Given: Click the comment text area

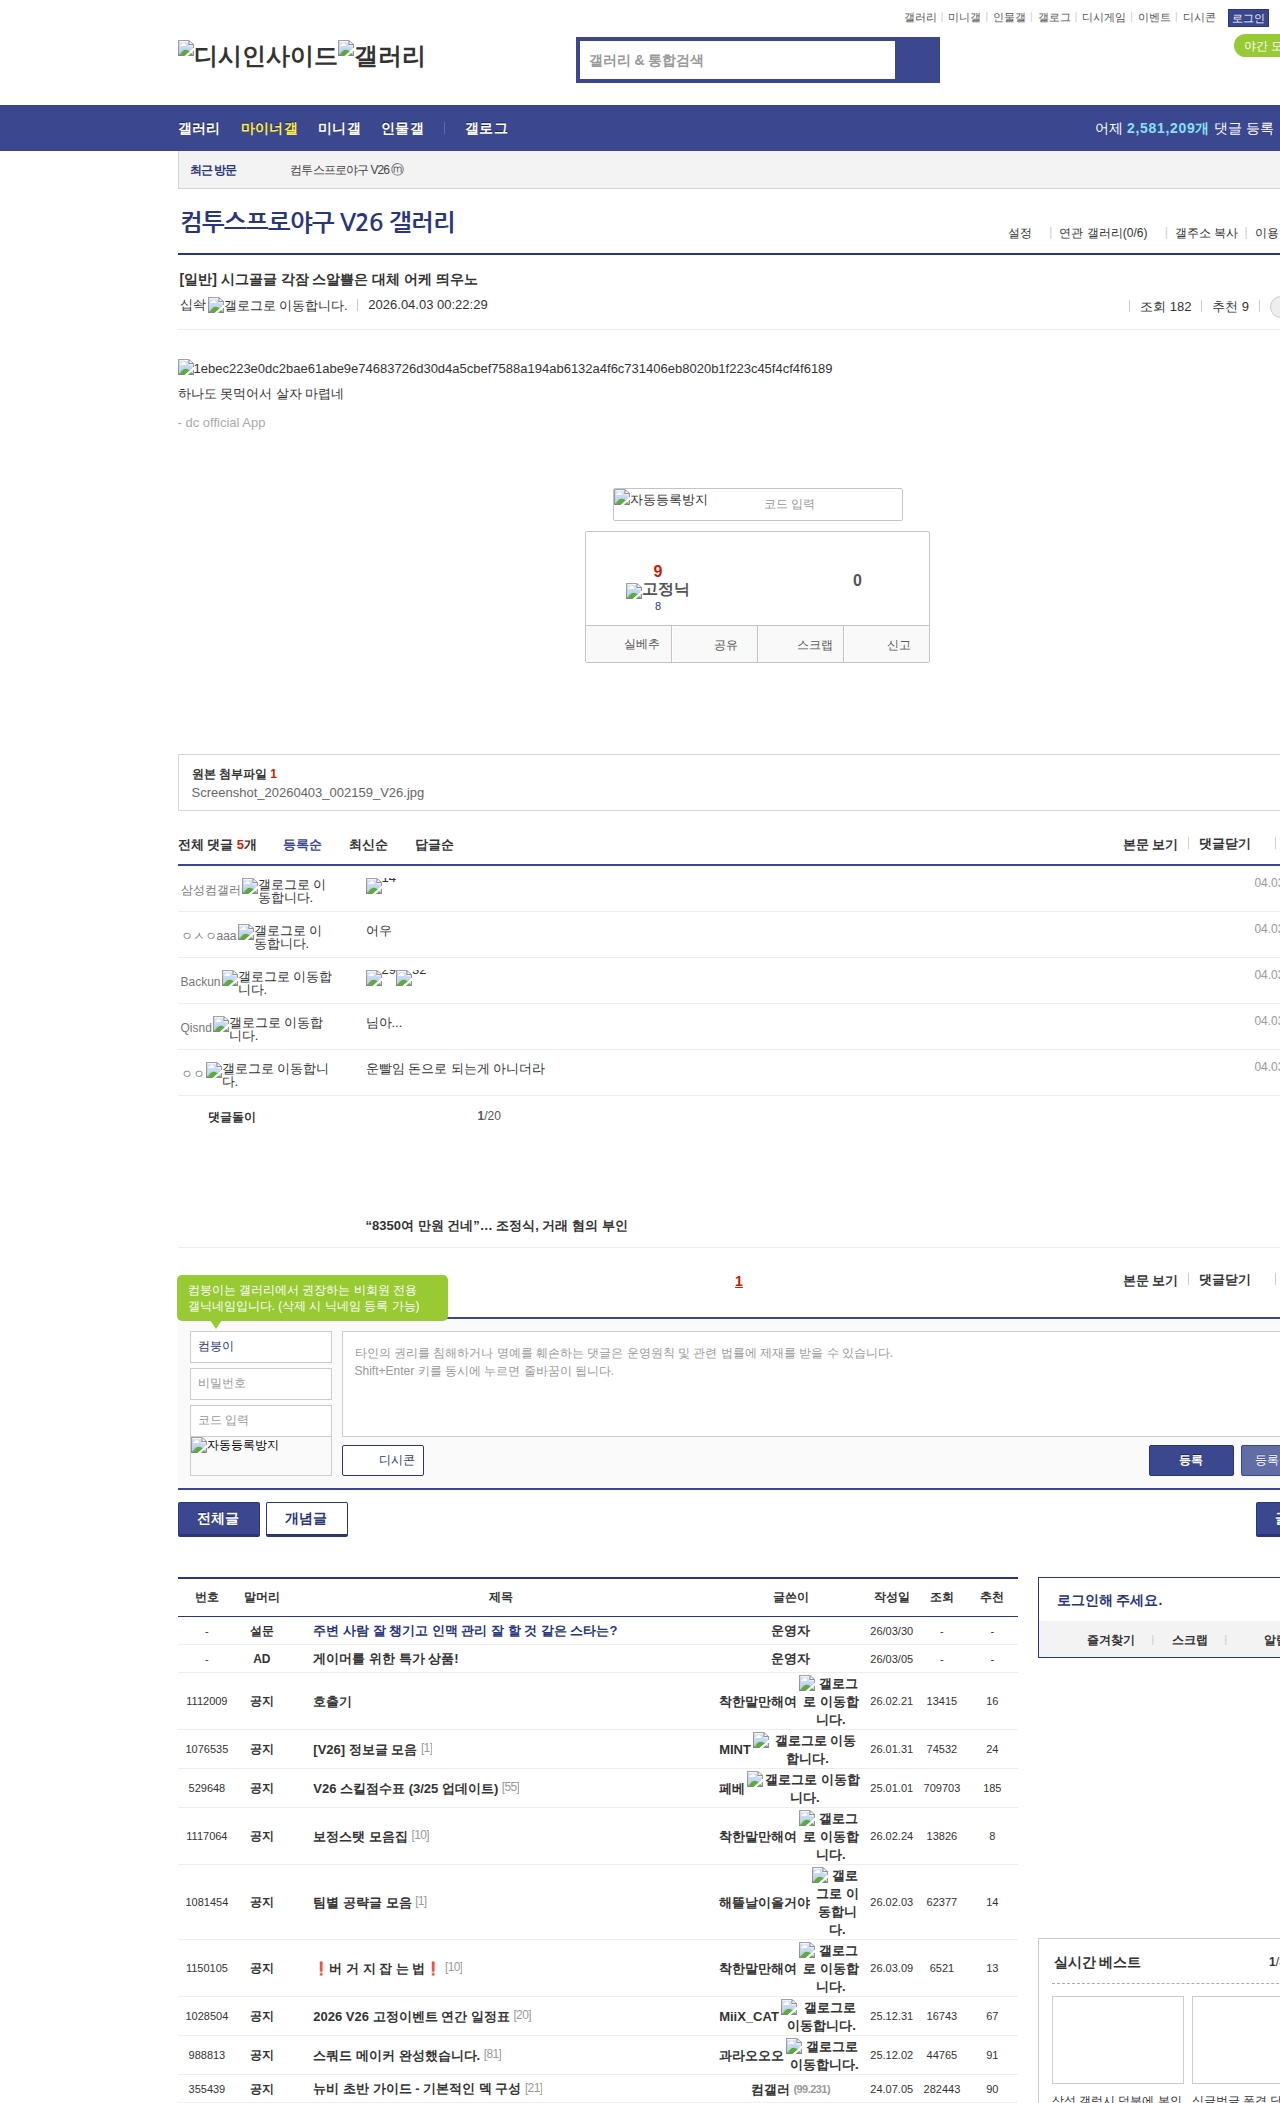Looking at the screenshot, I should (810, 1383).
